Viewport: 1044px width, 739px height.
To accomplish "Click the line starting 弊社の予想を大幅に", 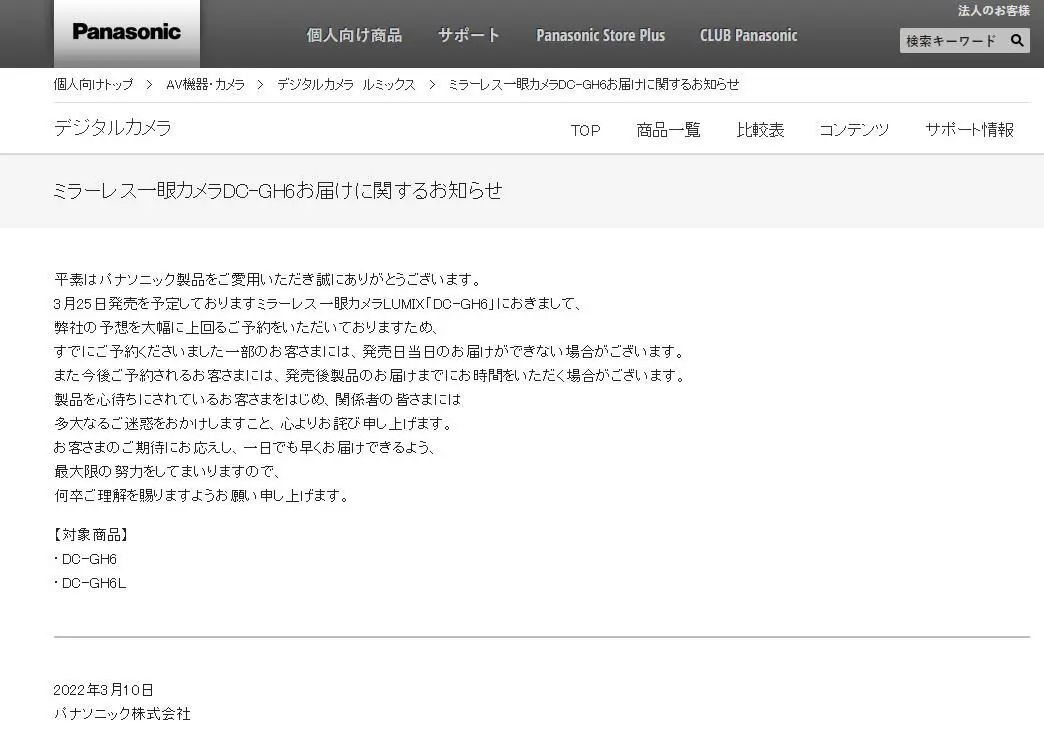I will [x=246, y=328].
